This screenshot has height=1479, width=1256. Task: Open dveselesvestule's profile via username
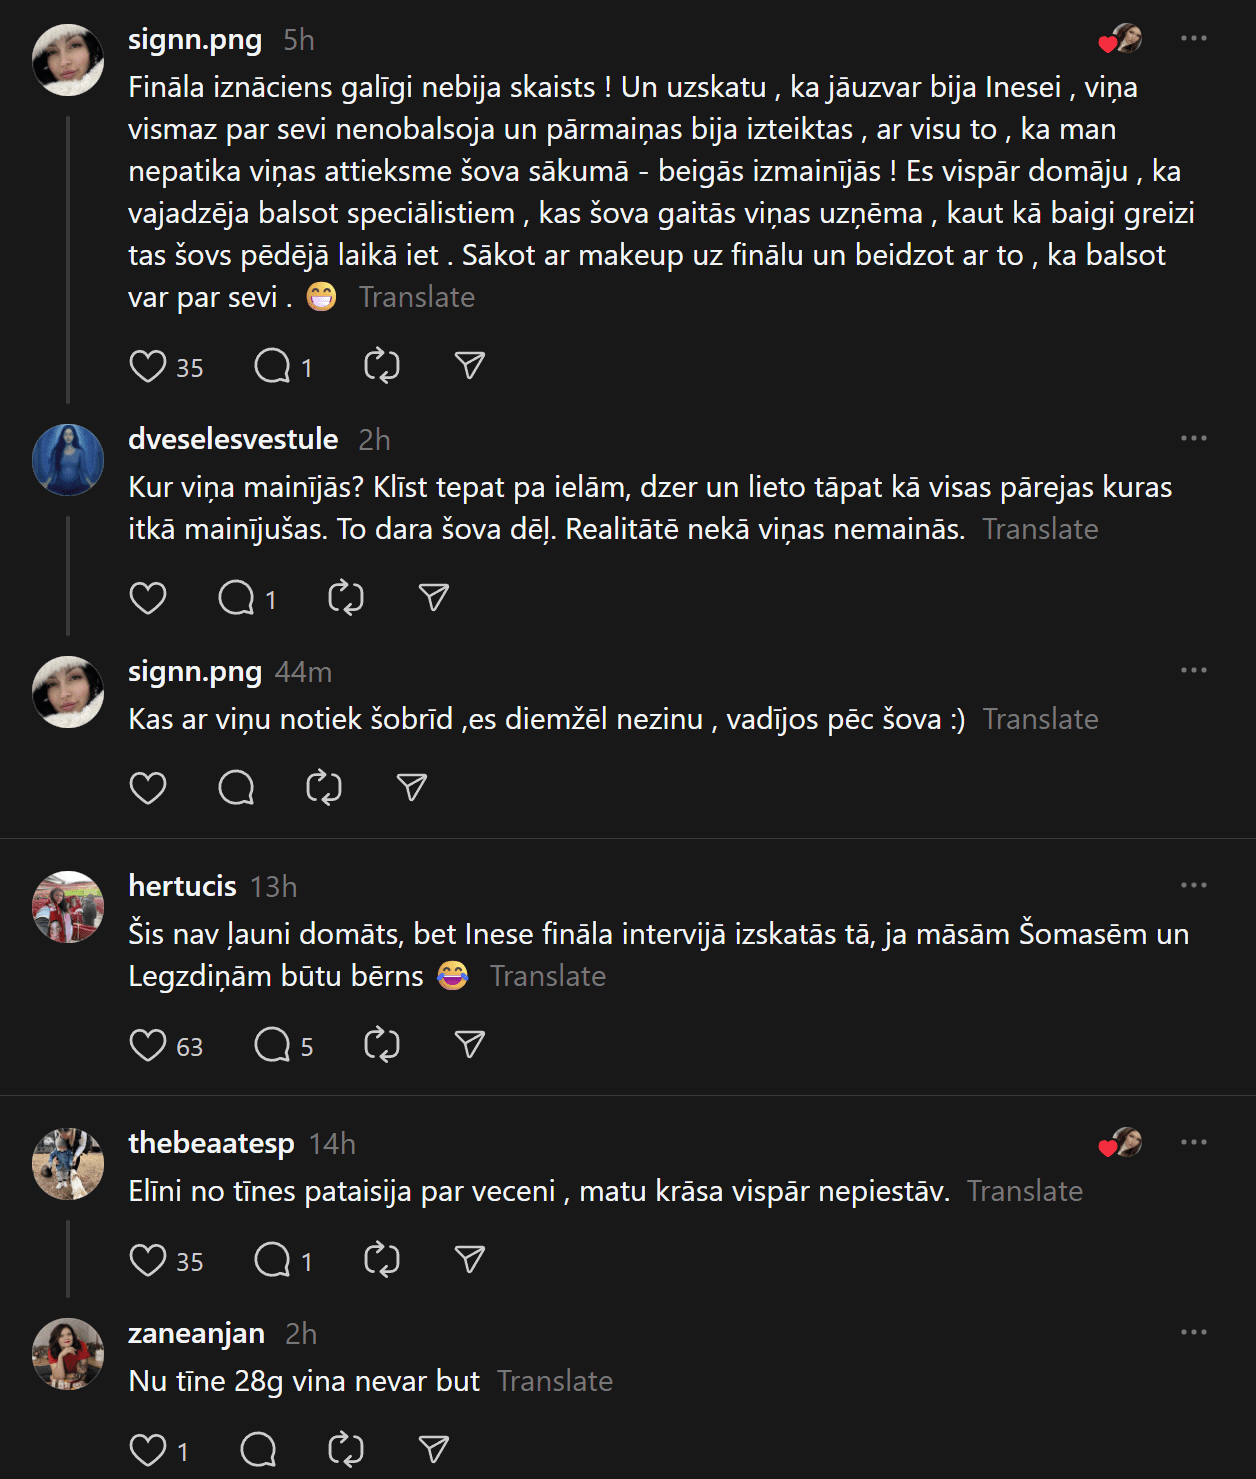click(233, 439)
